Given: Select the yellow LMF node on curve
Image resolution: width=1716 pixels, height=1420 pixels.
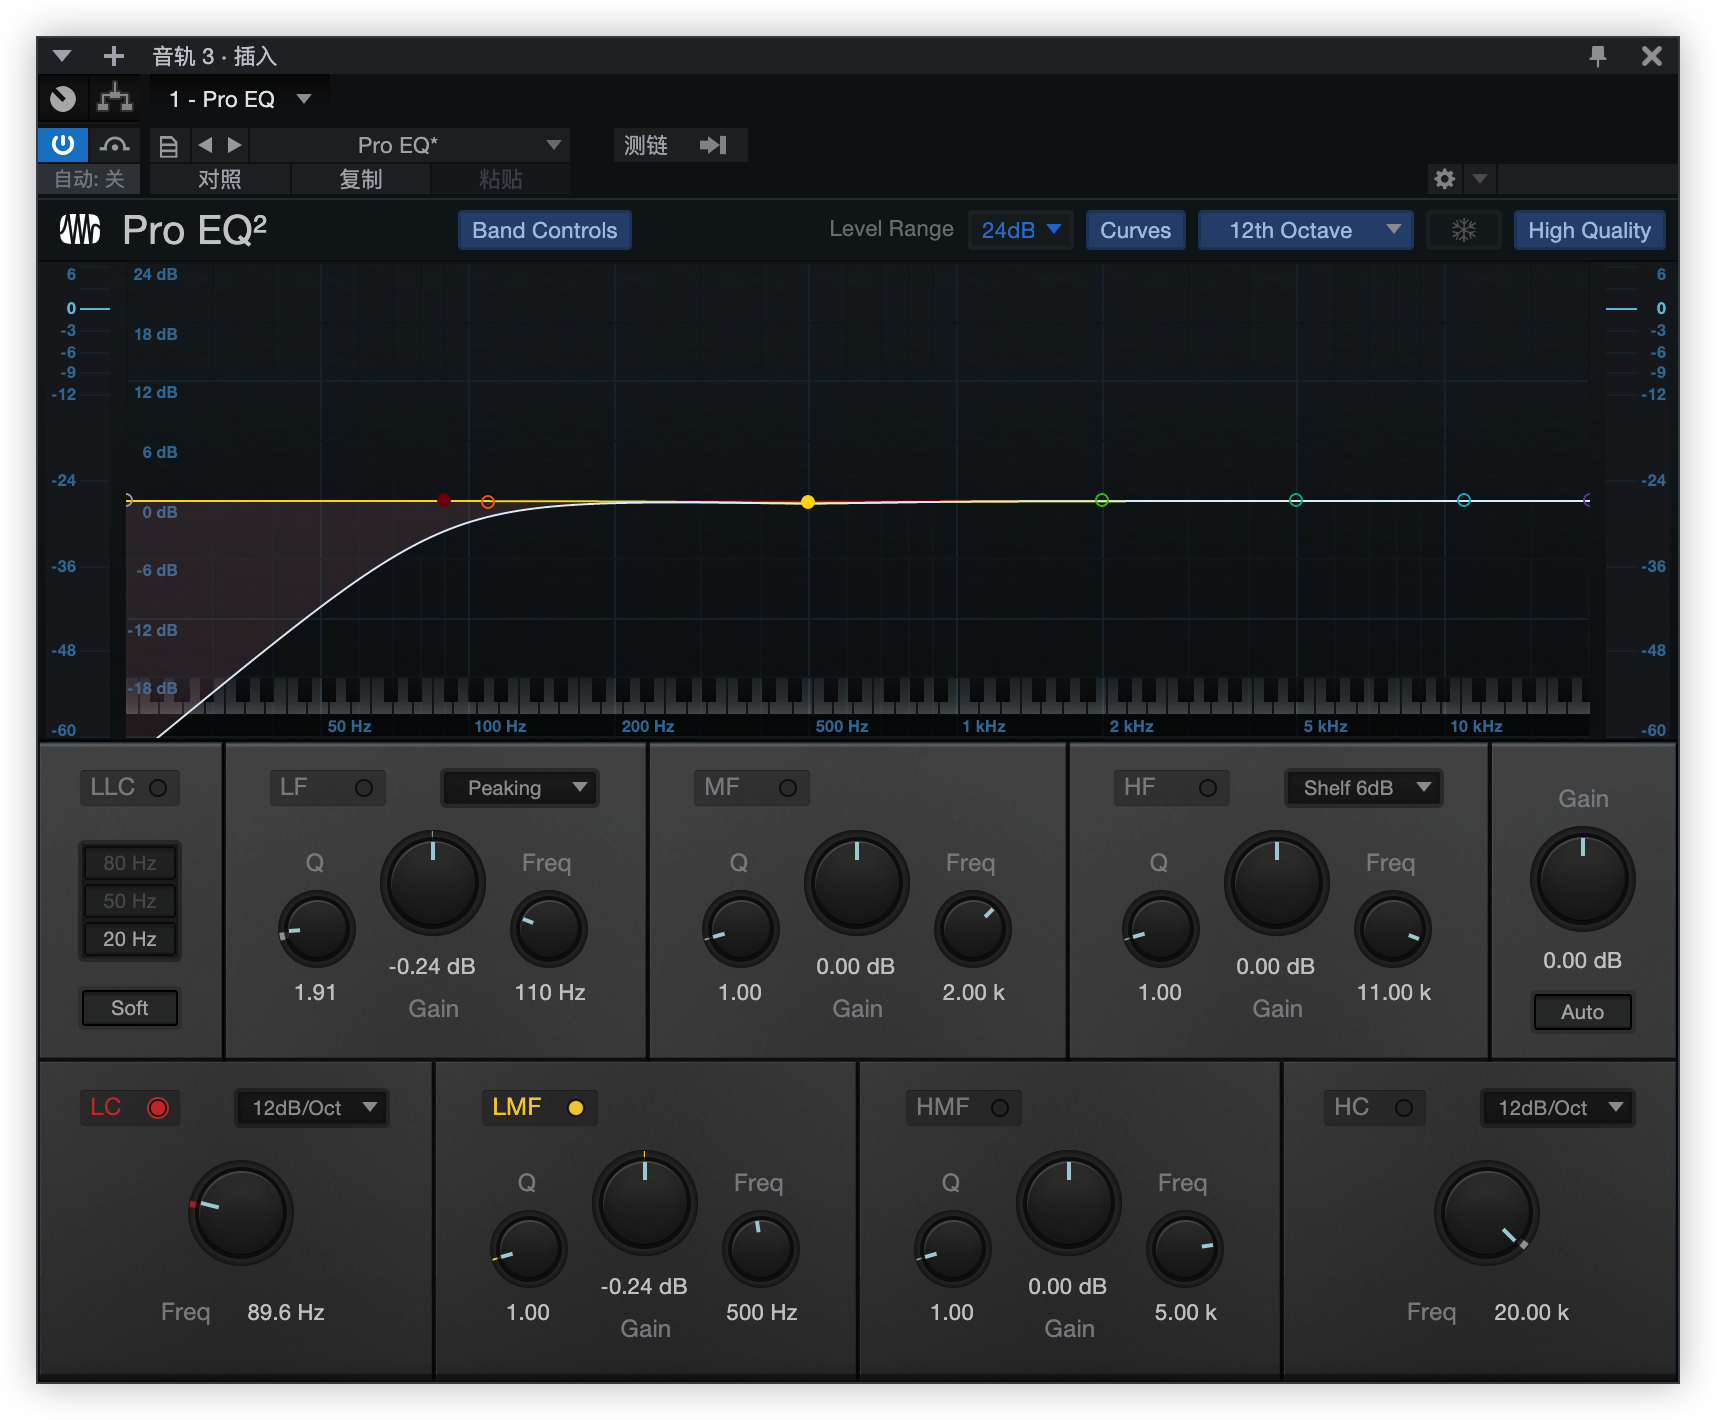Looking at the screenshot, I should click(808, 502).
